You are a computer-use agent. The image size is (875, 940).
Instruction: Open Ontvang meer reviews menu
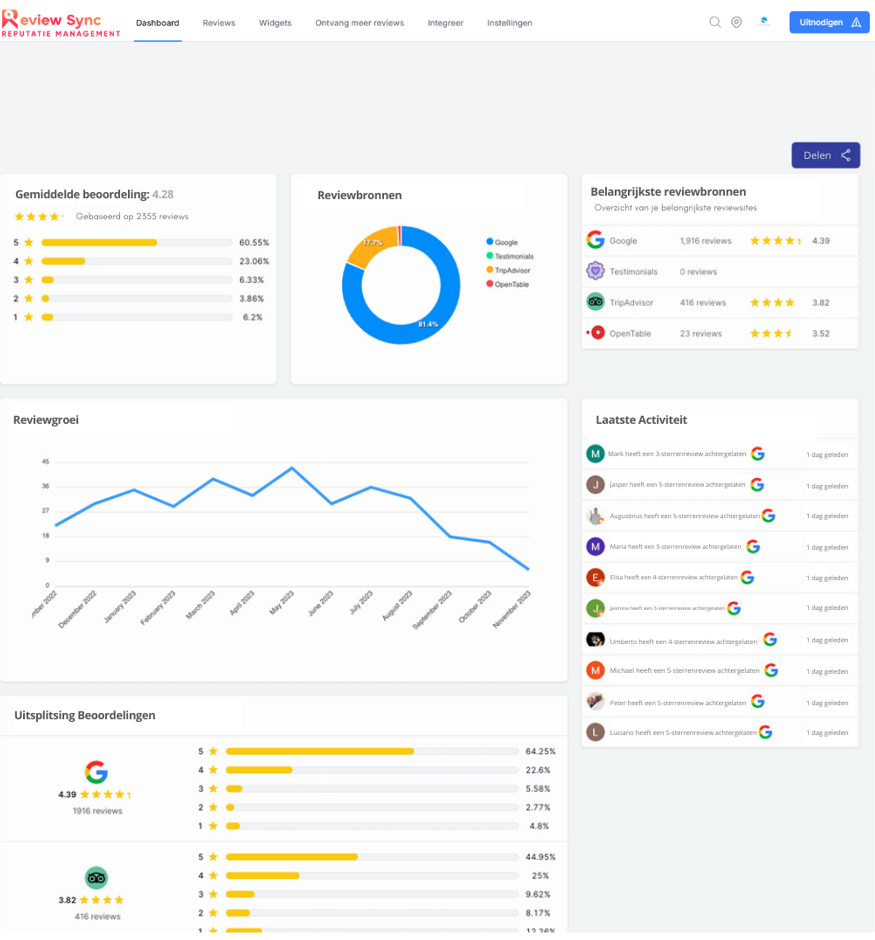(x=359, y=23)
